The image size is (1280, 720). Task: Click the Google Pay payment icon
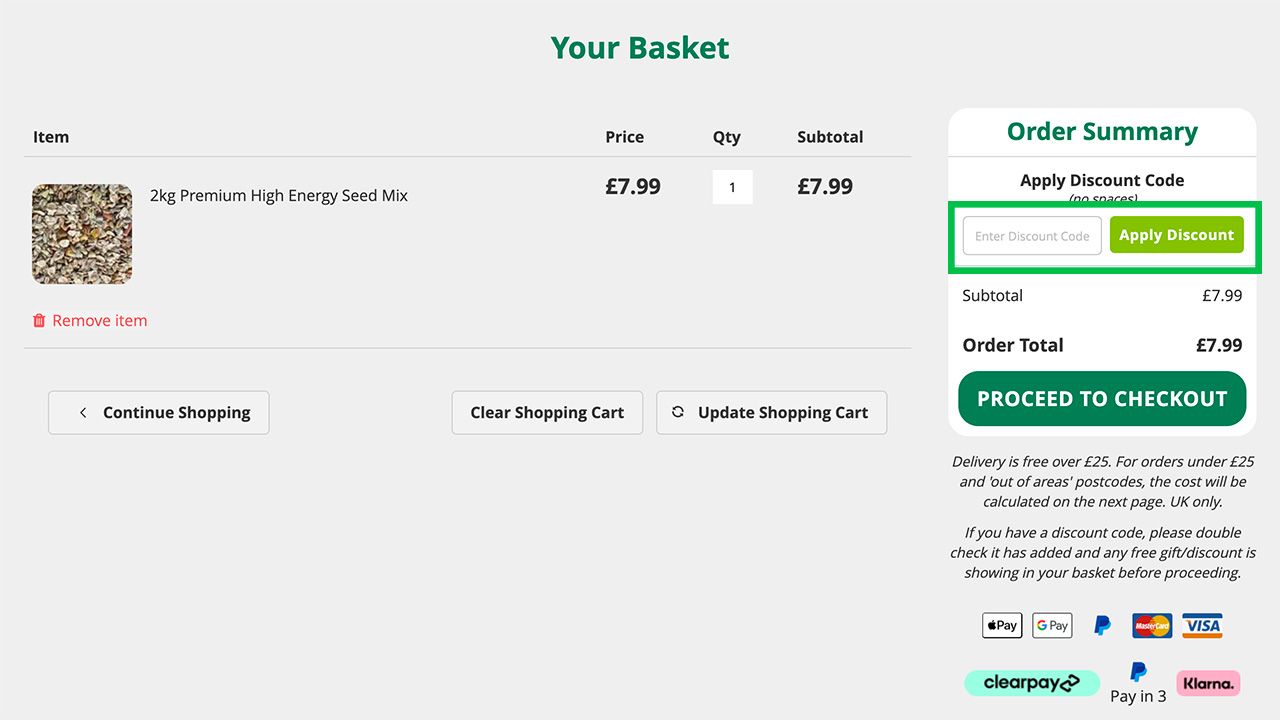click(x=1052, y=626)
